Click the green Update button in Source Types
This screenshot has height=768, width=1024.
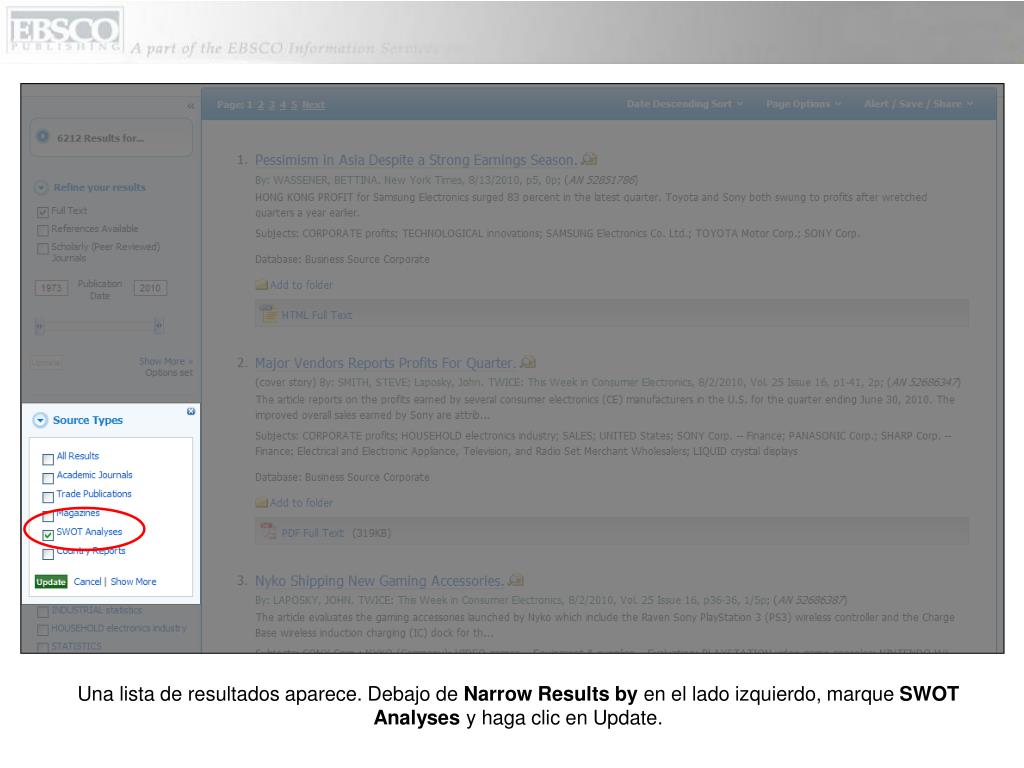pos(51,582)
